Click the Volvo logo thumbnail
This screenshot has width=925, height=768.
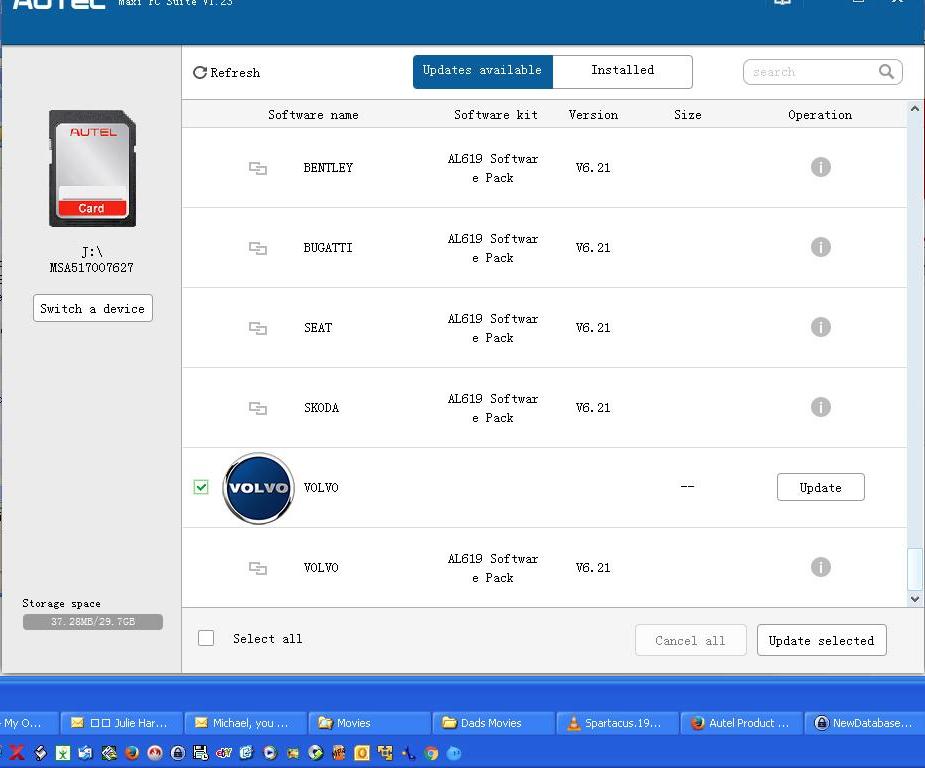tap(258, 488)
